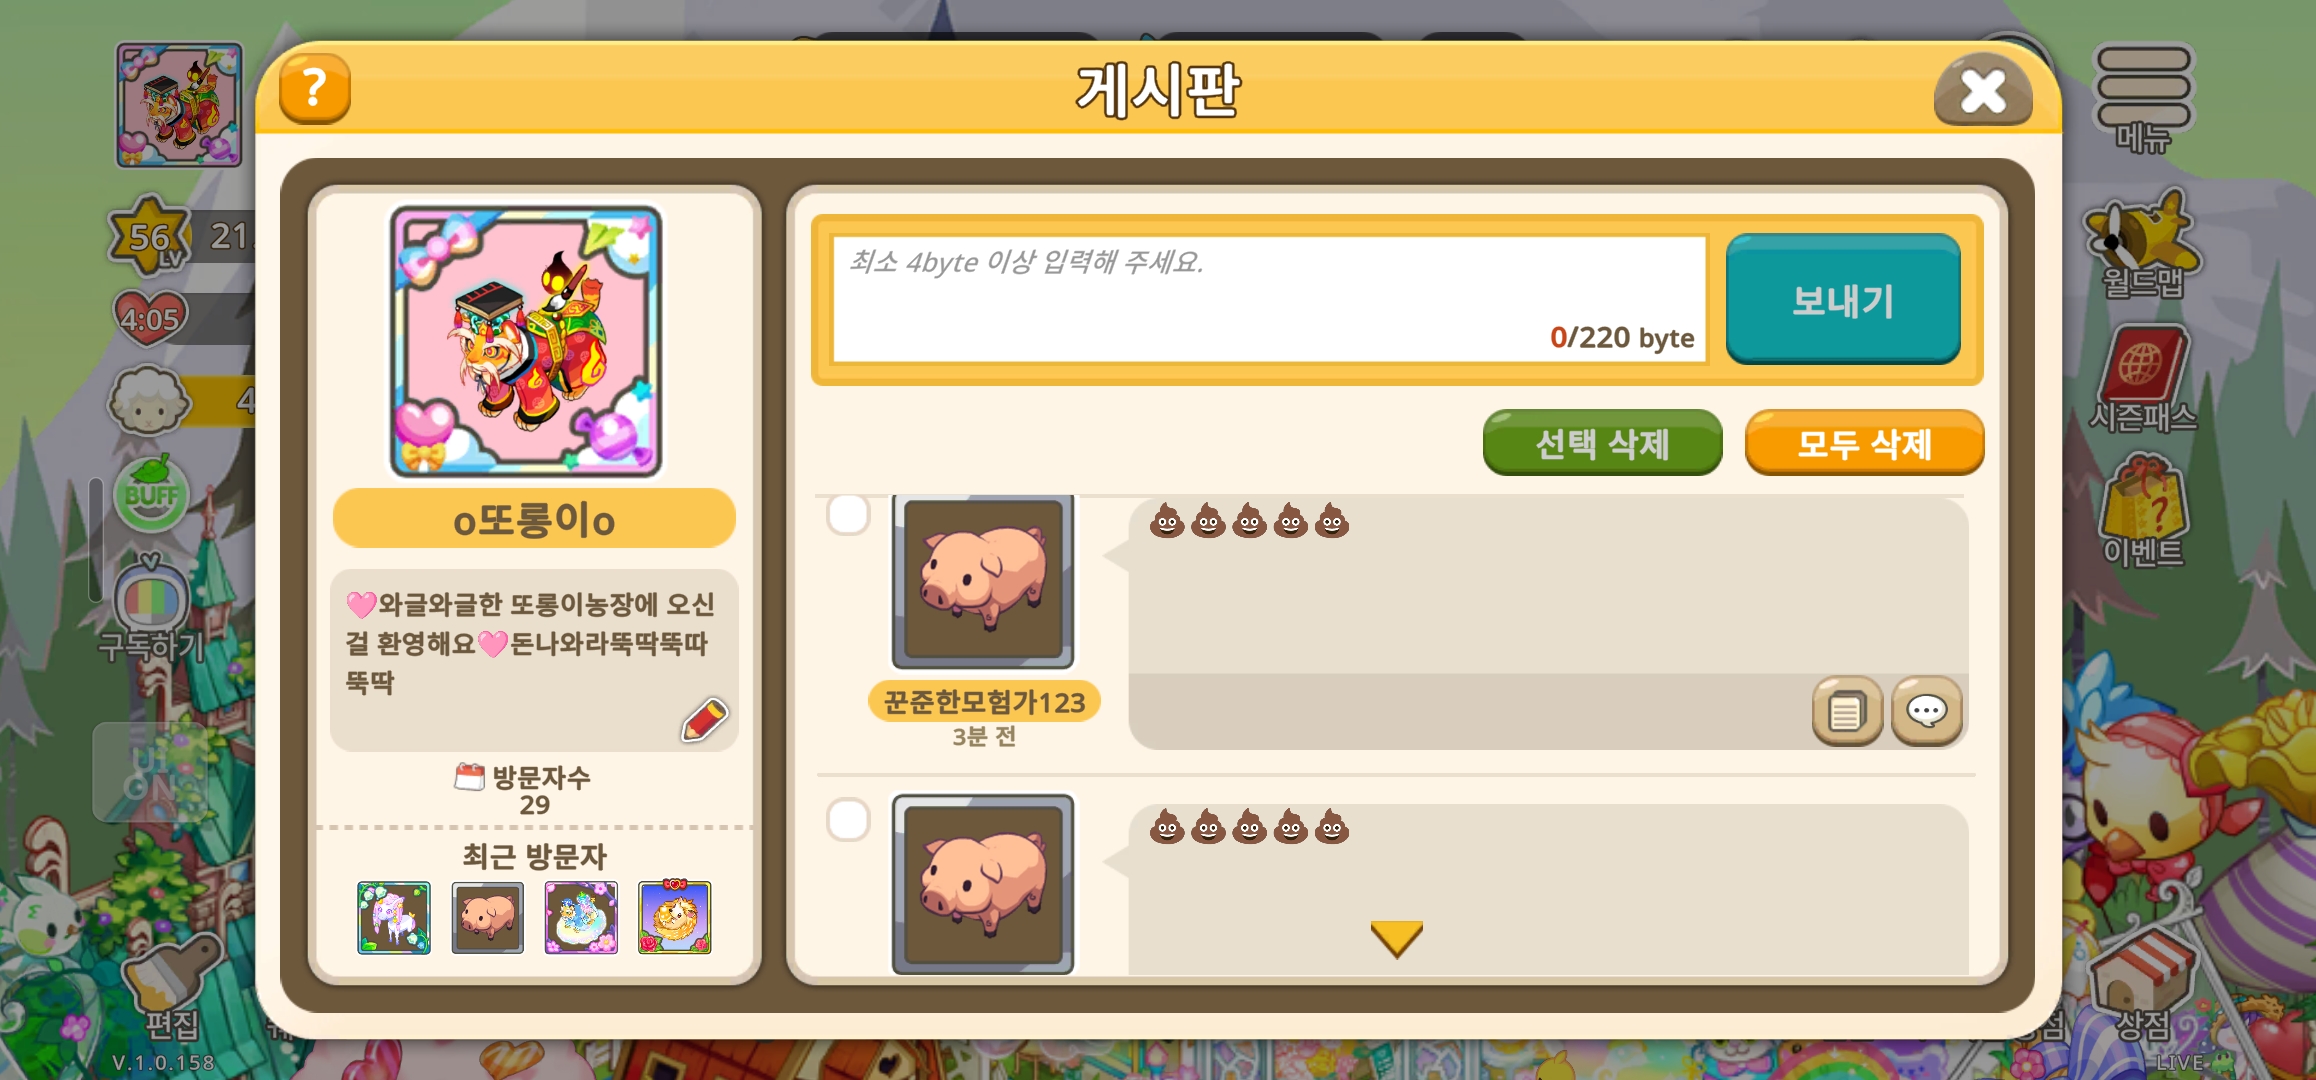Screen dimensions: 2316x1080
Task: Tap the copy message notes icon
Action: (x=1847, y=712)
